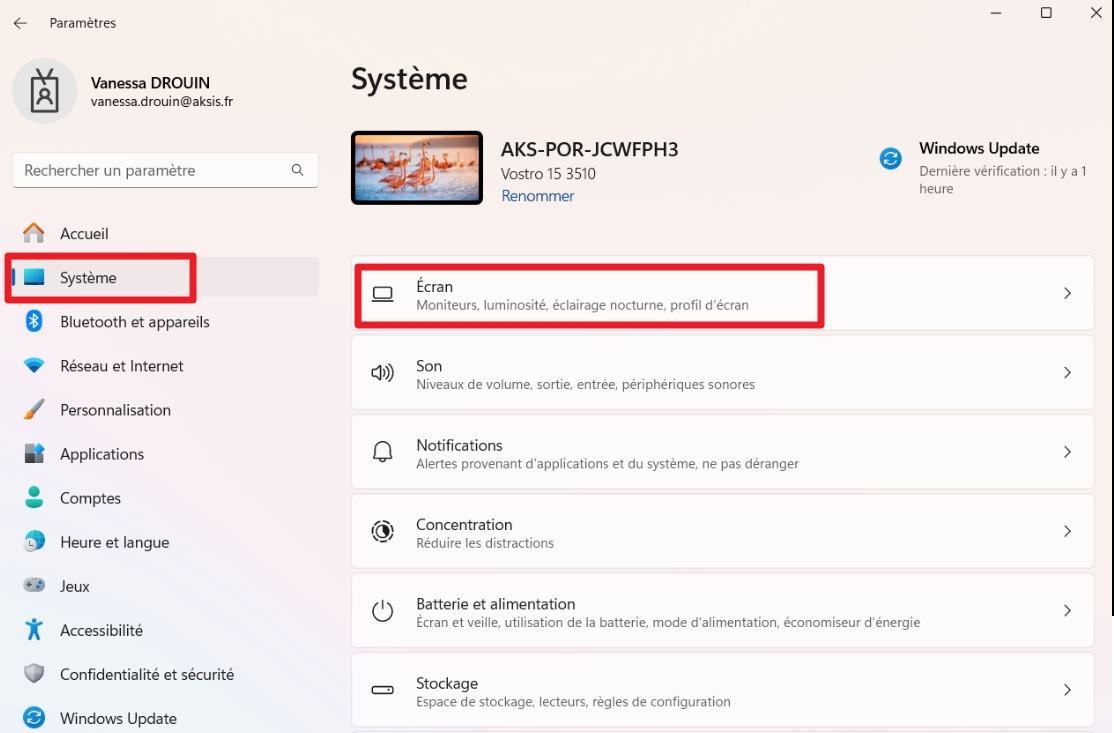This screenshot has width=1114, height=733.
Task: Click 'Réduire les distractions' description
Action: click(485, 543)
